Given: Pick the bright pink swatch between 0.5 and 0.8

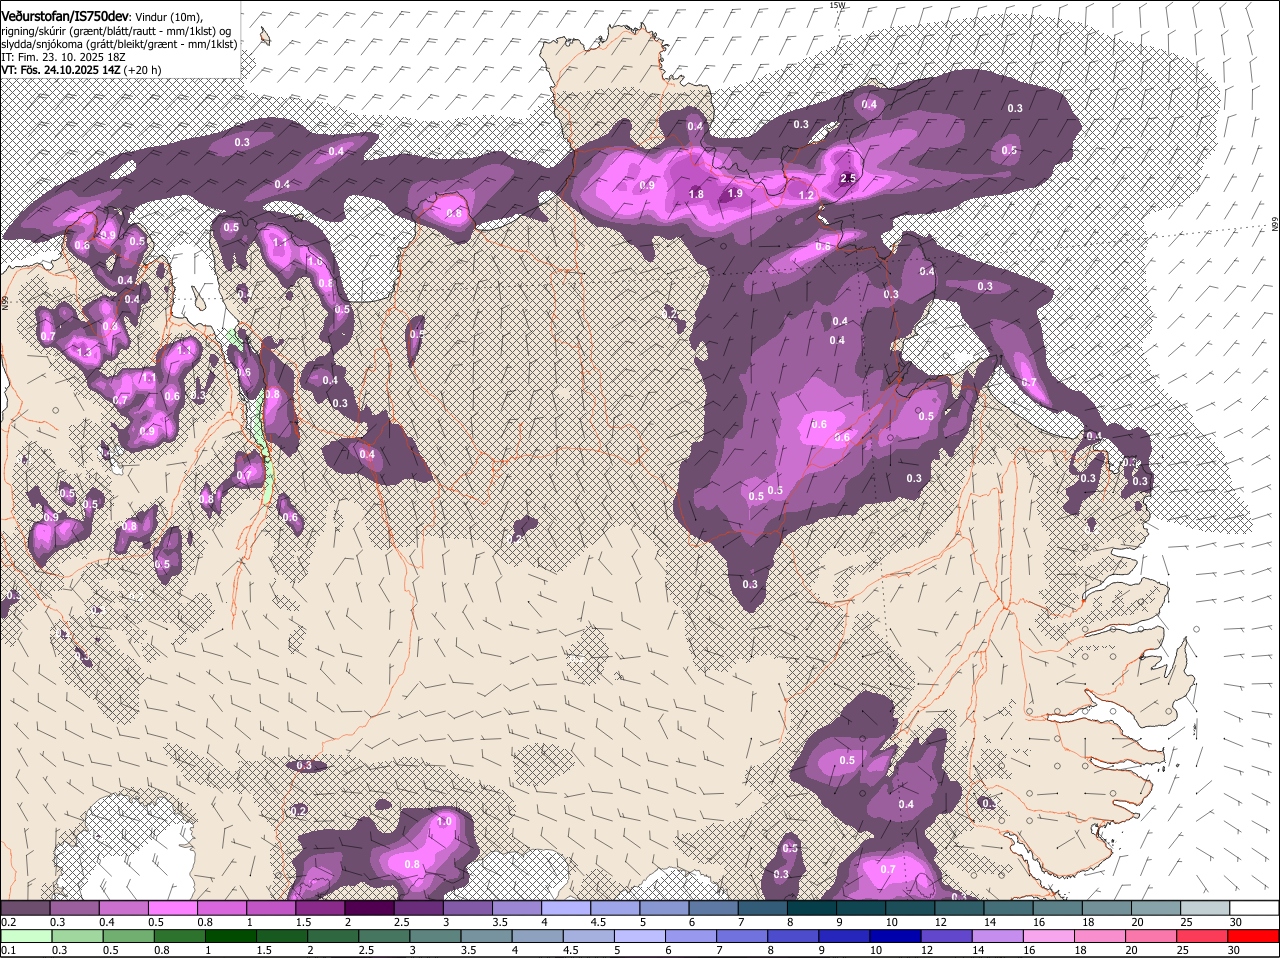Looking at the screenshot, I should tap(173, 907).
